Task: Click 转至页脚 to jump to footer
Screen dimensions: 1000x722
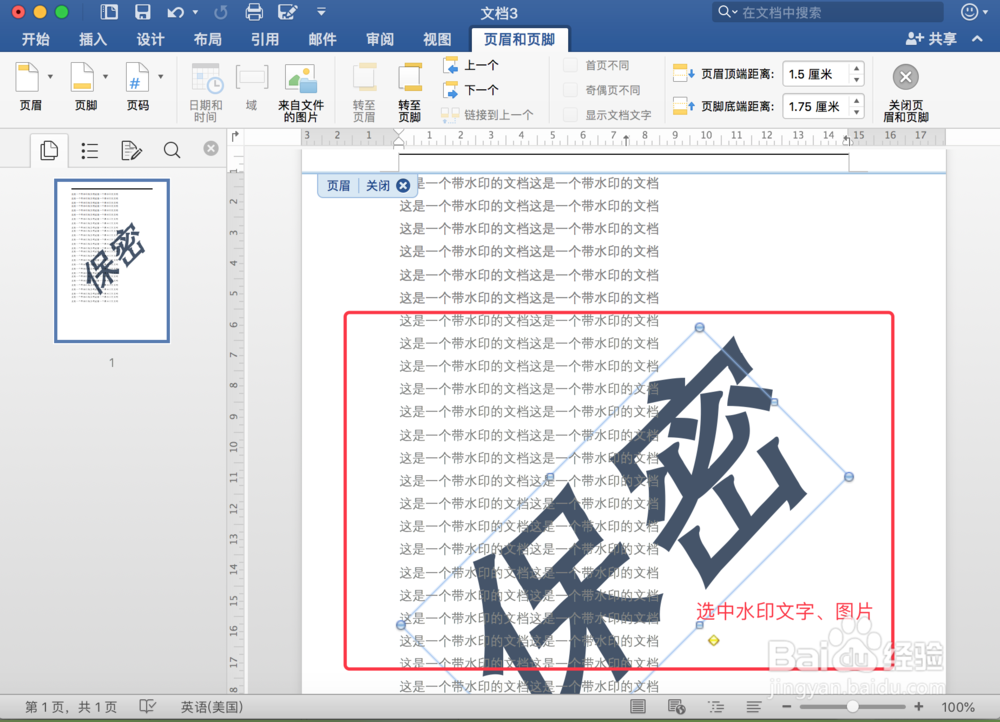Action: [x=410, y=85]
